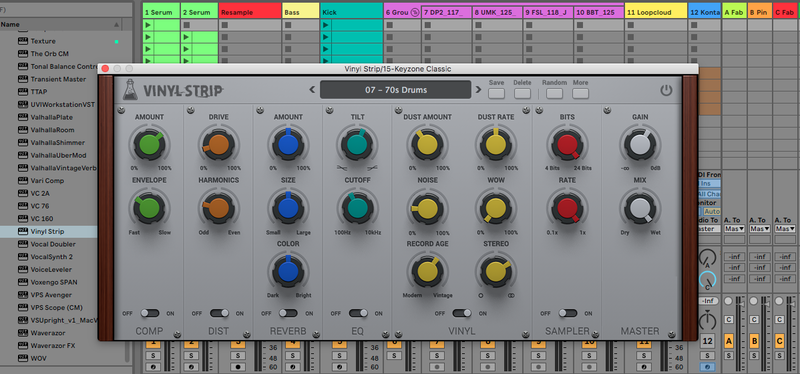Go to previous preset with left arrow
The height and width of the screenshot is (374, 800).
point(312,90)
